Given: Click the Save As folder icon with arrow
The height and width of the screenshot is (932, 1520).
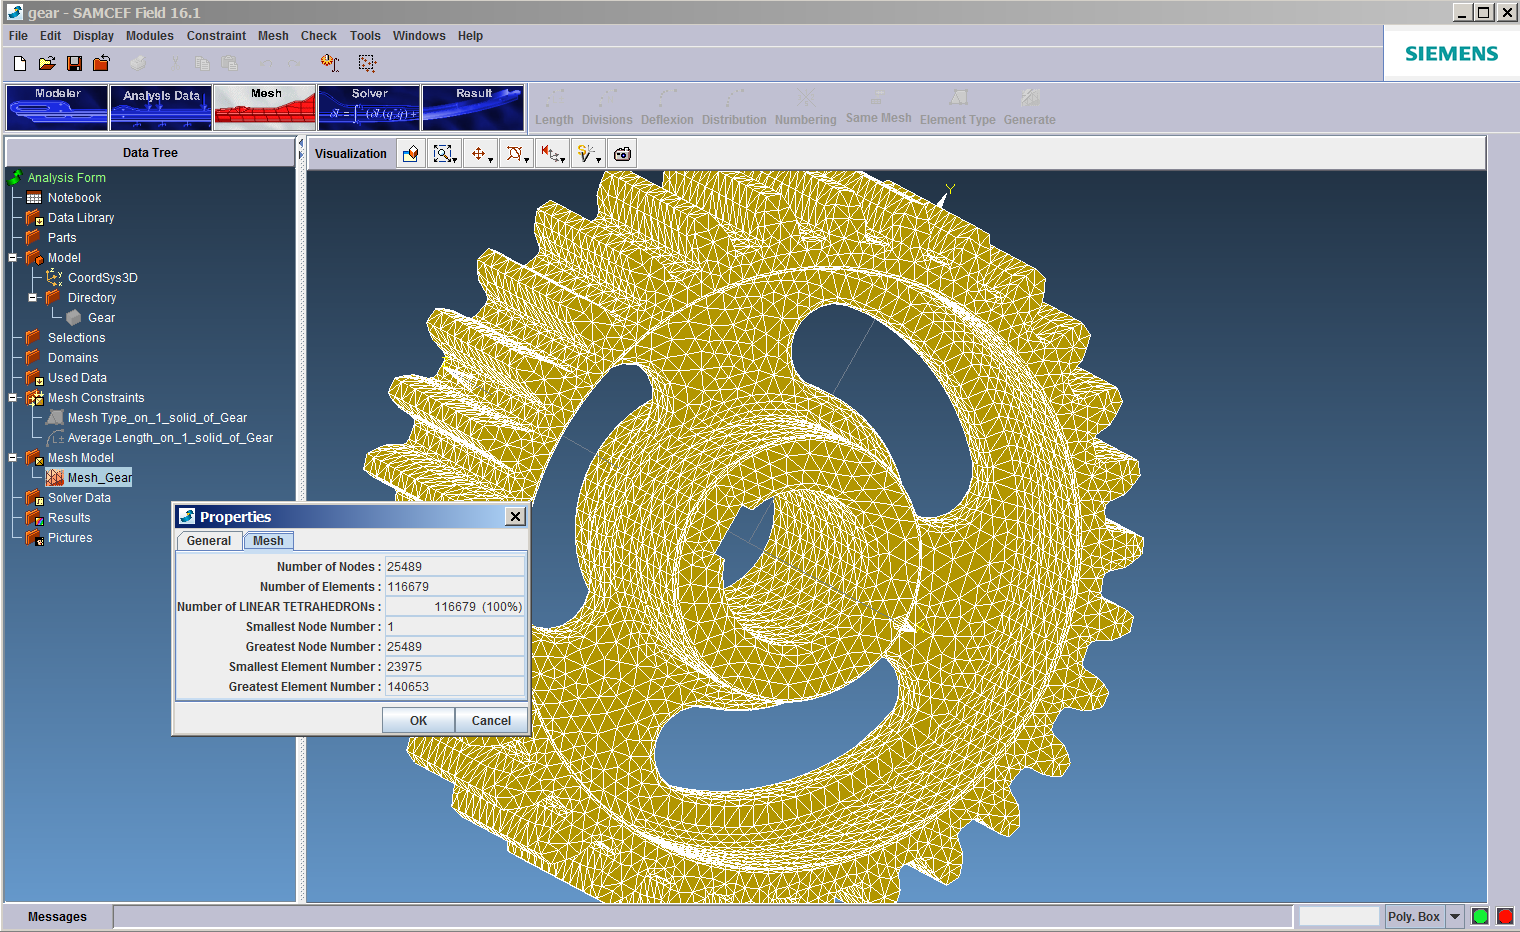Looking at the screenshot, I should [x=101, y=63].
